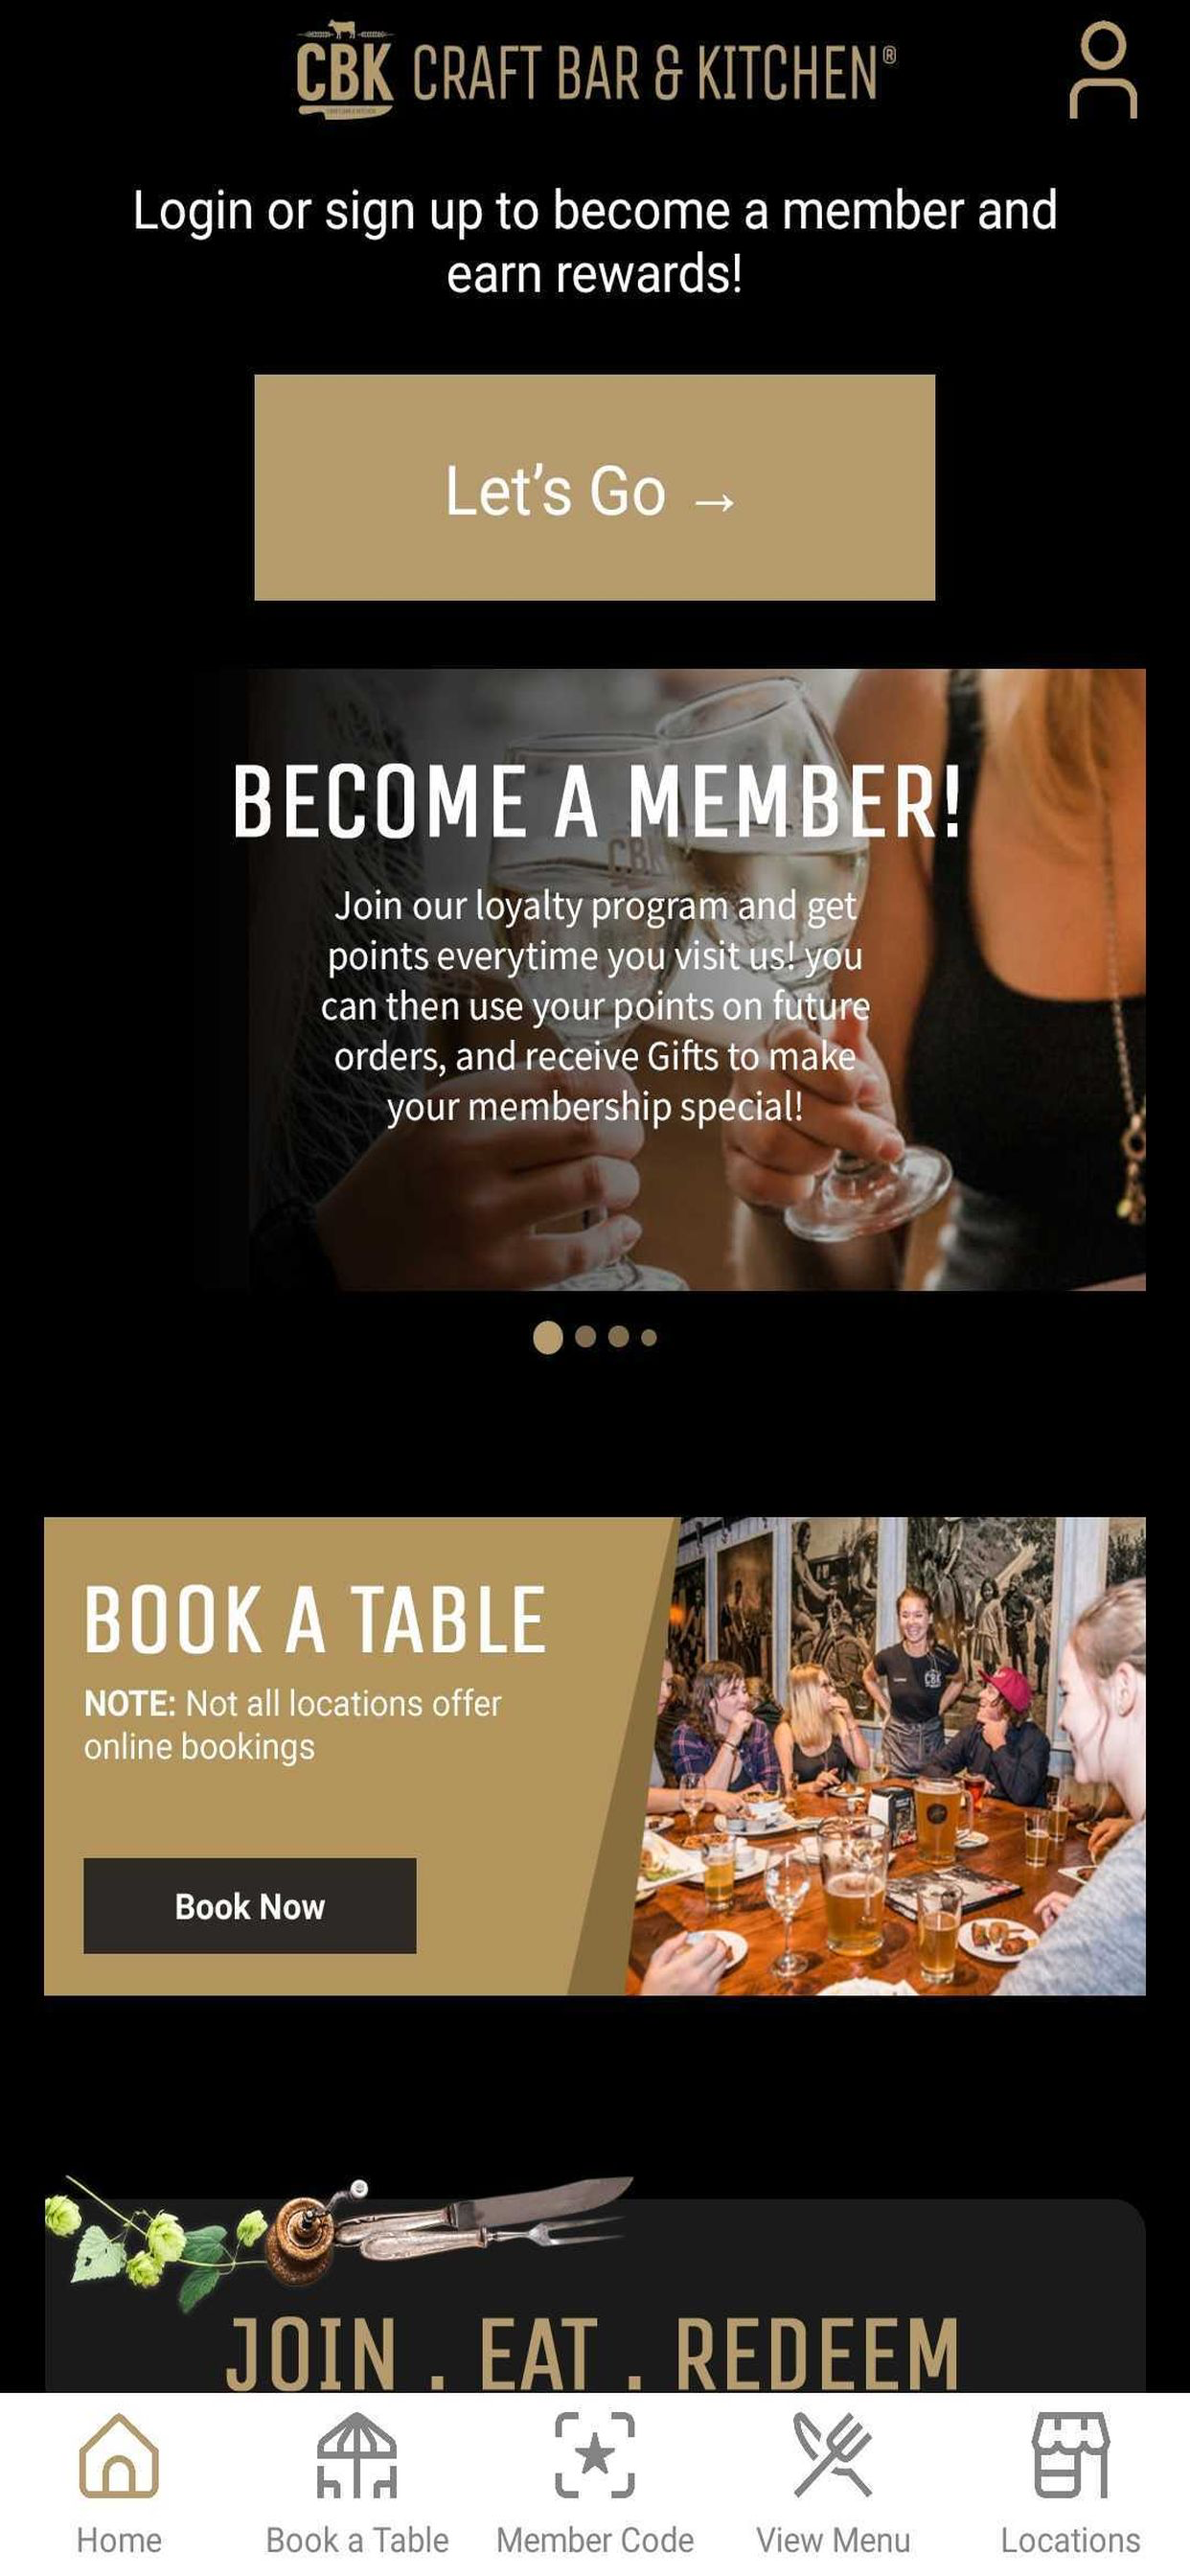Open the user profile icon

(1103, 71)
